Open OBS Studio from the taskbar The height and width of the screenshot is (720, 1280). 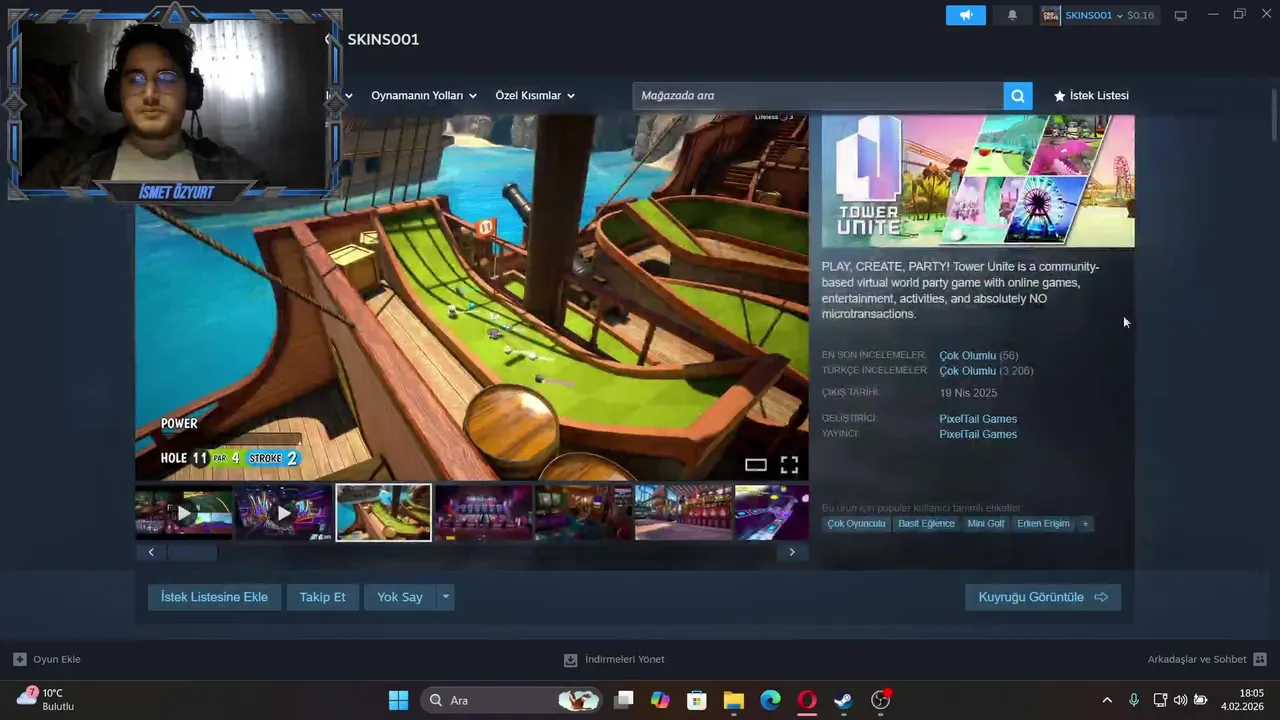coord(881,700)
